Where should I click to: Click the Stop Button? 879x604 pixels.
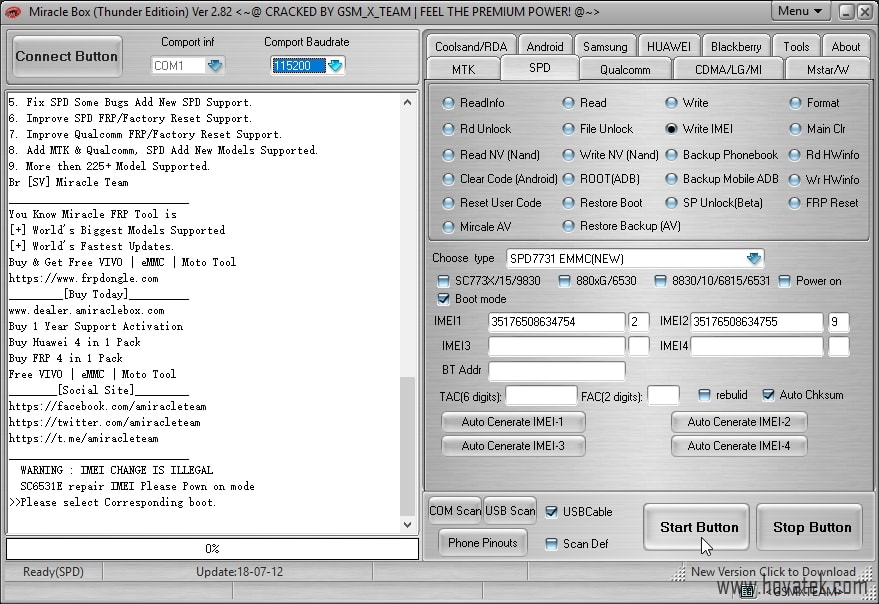pos(811,527)
